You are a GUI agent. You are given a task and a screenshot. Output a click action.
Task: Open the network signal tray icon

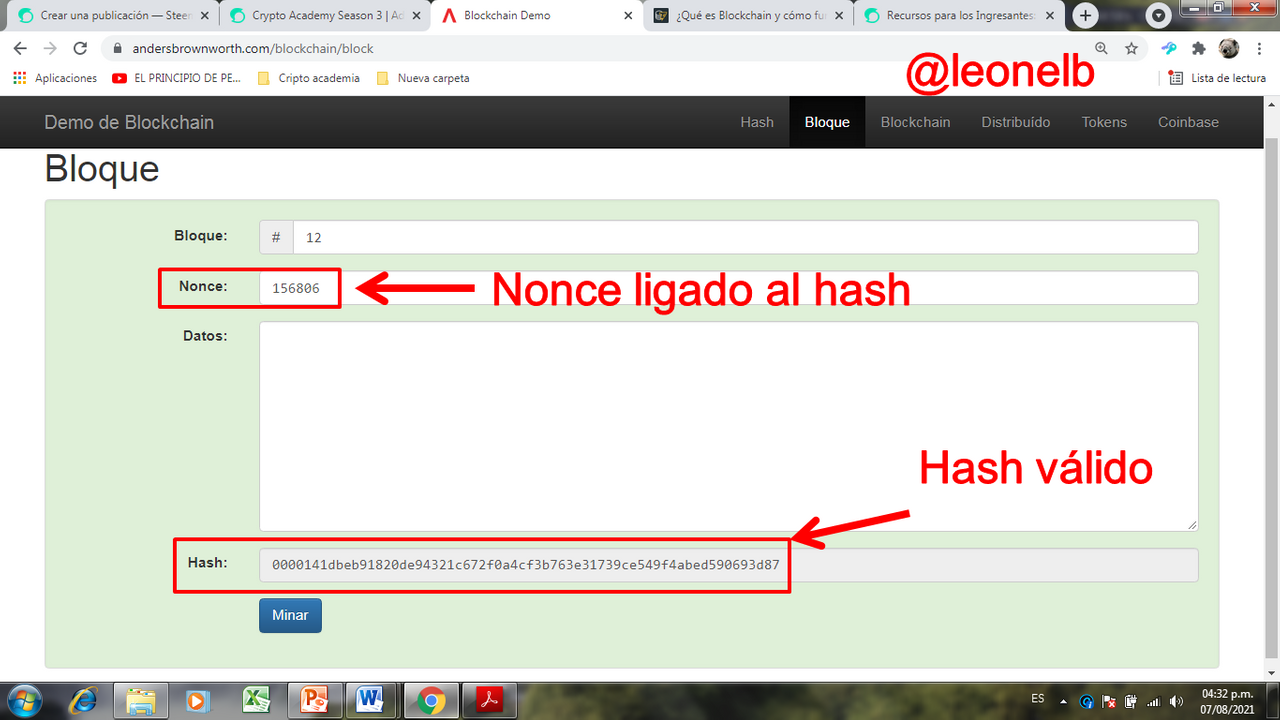tap(1152, 700)
